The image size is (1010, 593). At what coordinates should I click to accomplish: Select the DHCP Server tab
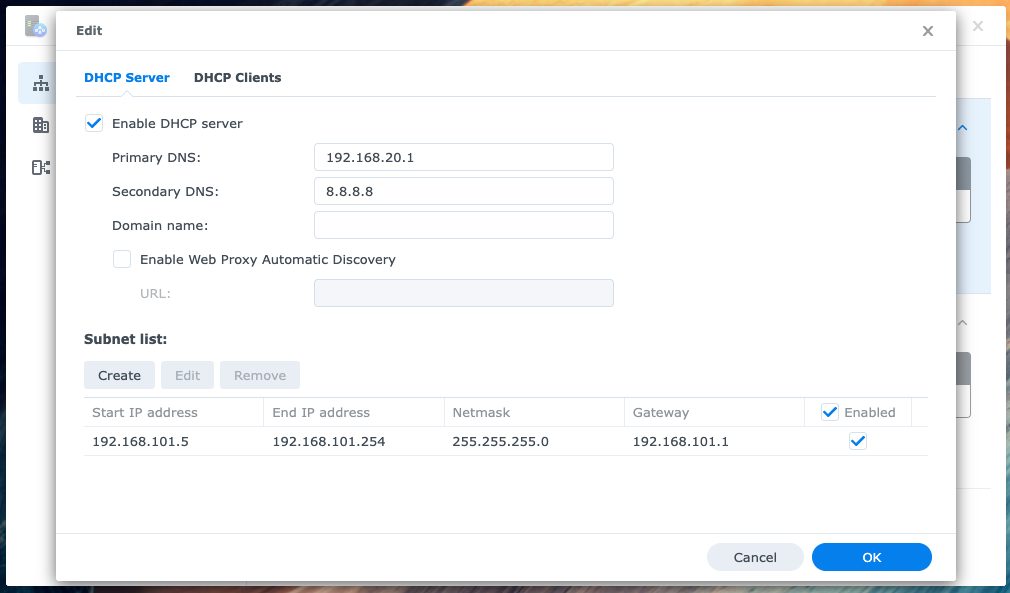pyautogui.click(x=127, y=77)
